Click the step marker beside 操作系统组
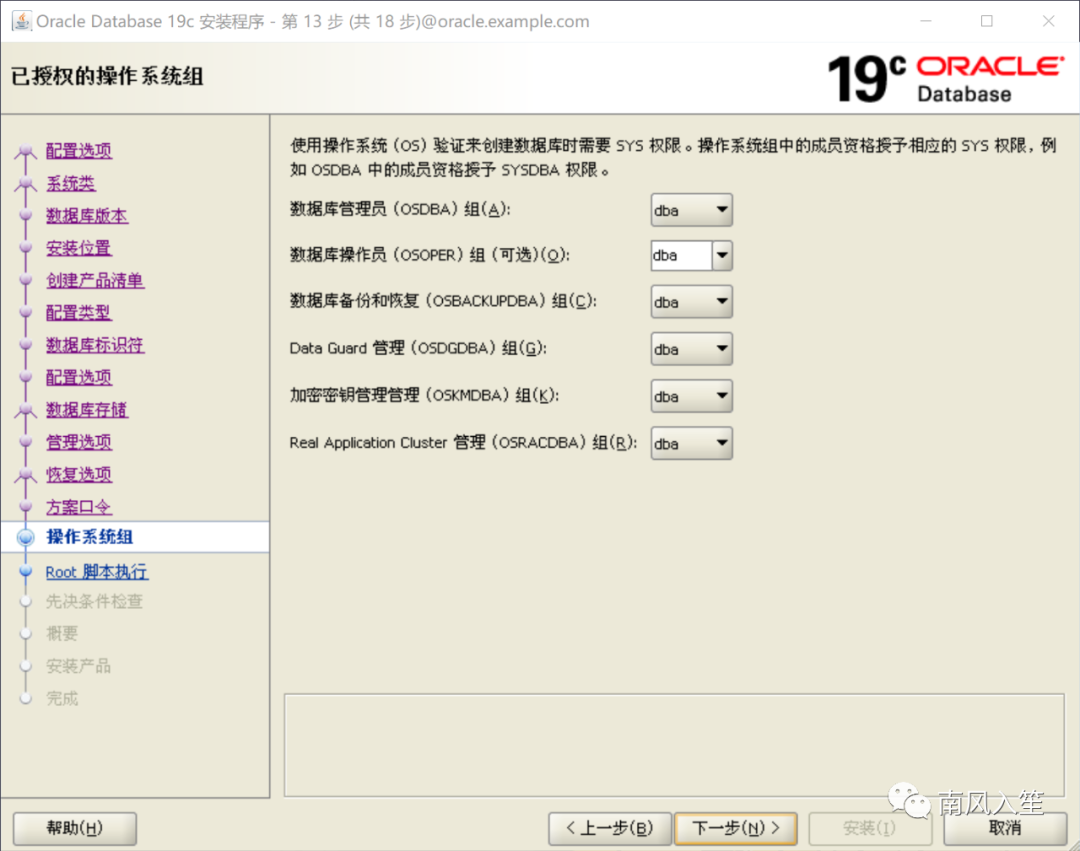This screenshot has width=1080, height=851. point(25,537)
